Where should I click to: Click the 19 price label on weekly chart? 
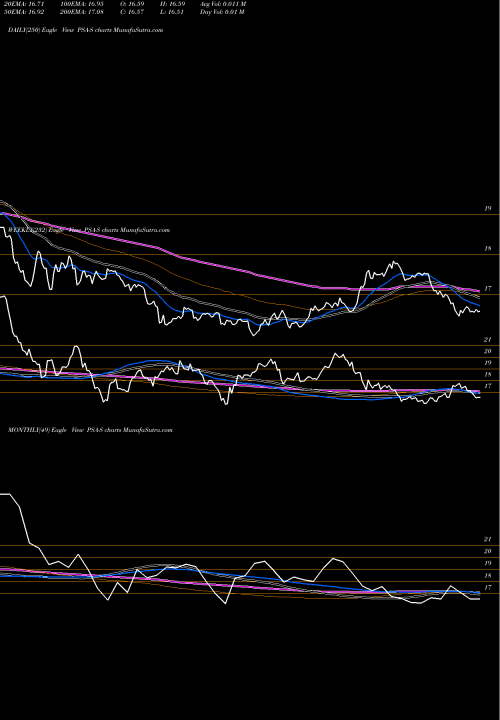(488, 363)
